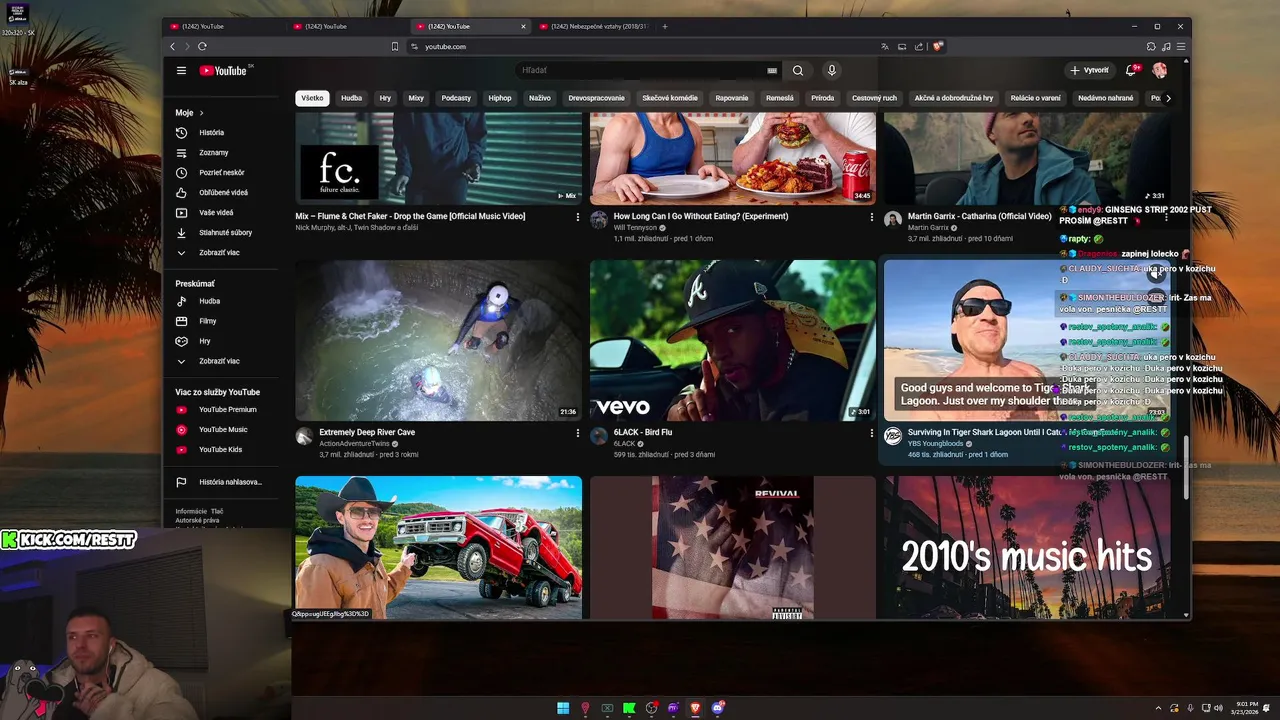Click the green Kick taskbar icon
The height and width of the screenshot is (720, 1280).
(629, 708)
